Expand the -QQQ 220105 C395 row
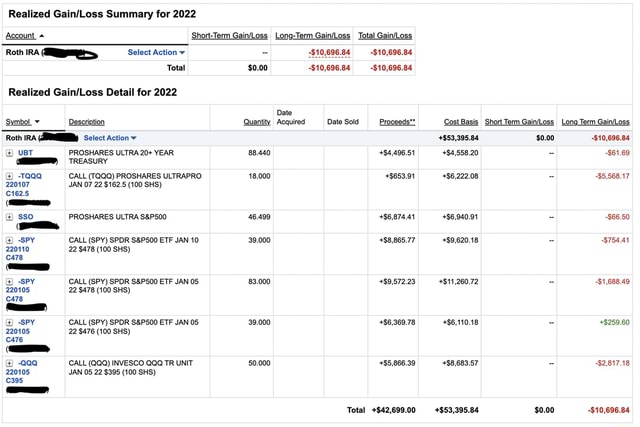 click(9, 363)
